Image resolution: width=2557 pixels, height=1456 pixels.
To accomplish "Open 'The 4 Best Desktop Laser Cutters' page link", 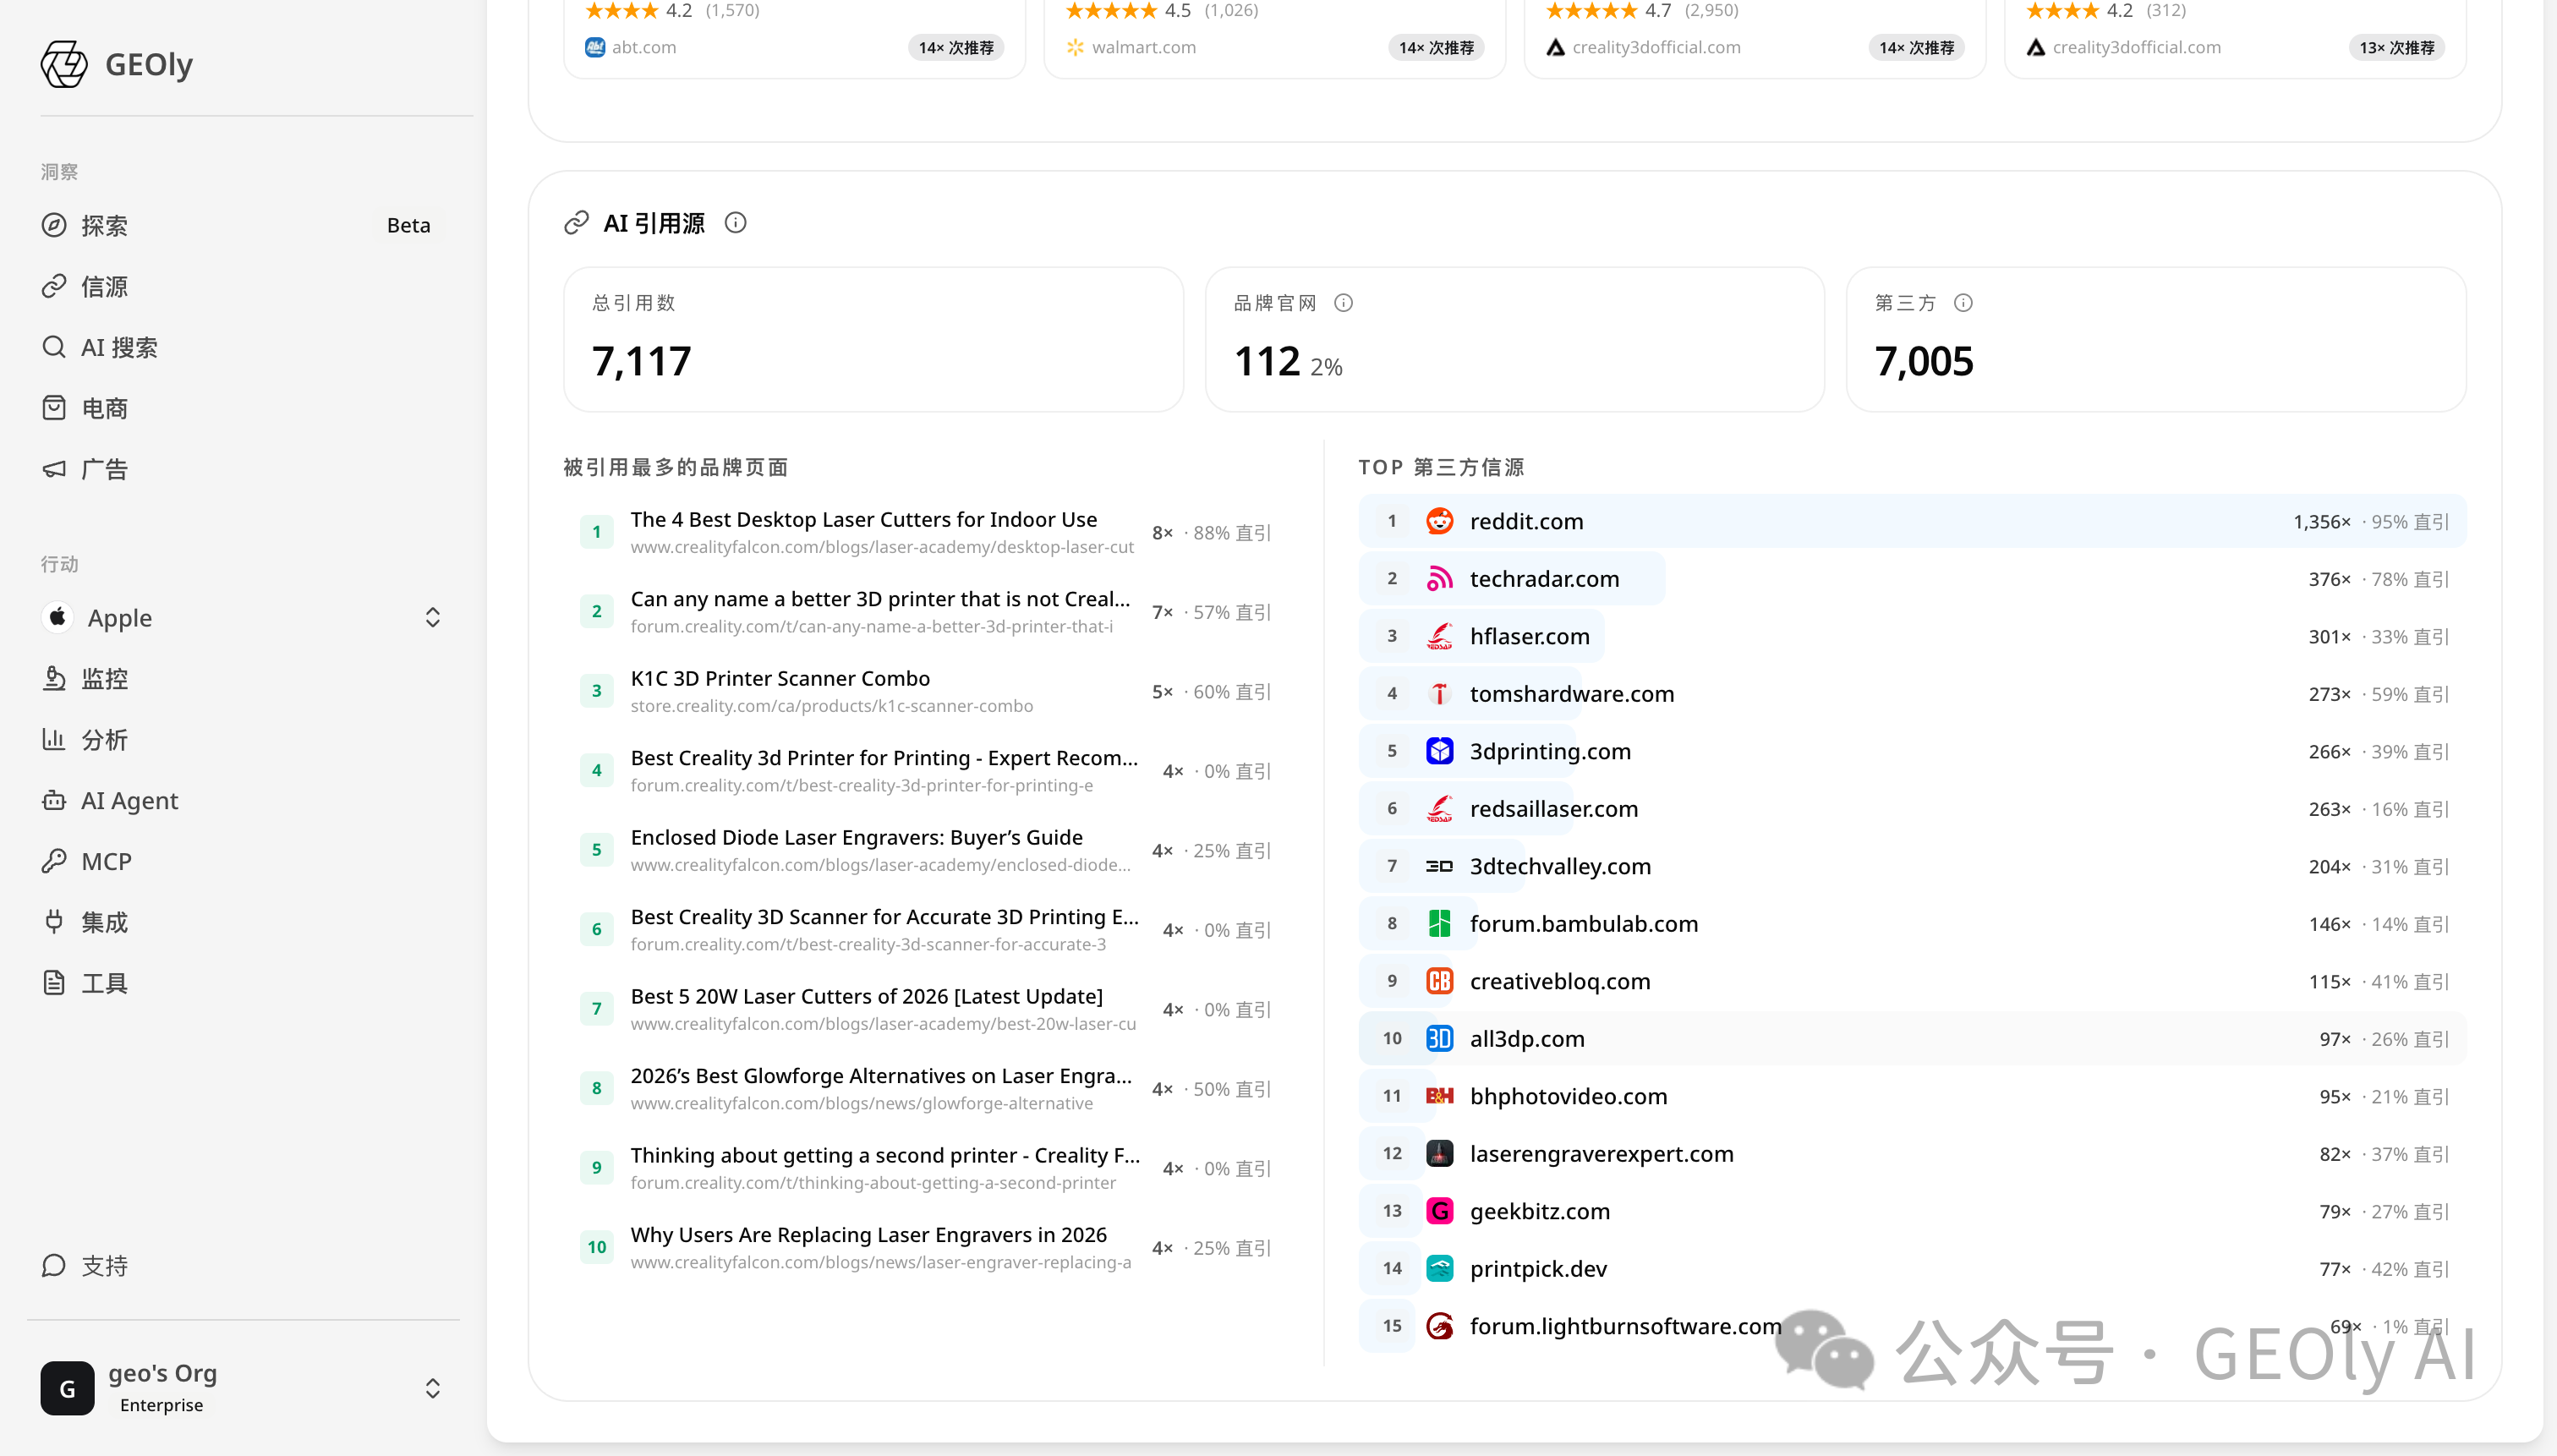I will [x=864, y=519].
